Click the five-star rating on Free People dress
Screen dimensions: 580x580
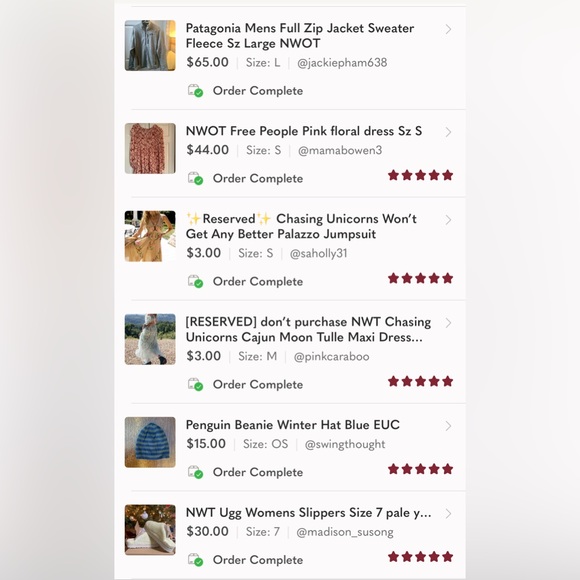[x=421, y=175]
